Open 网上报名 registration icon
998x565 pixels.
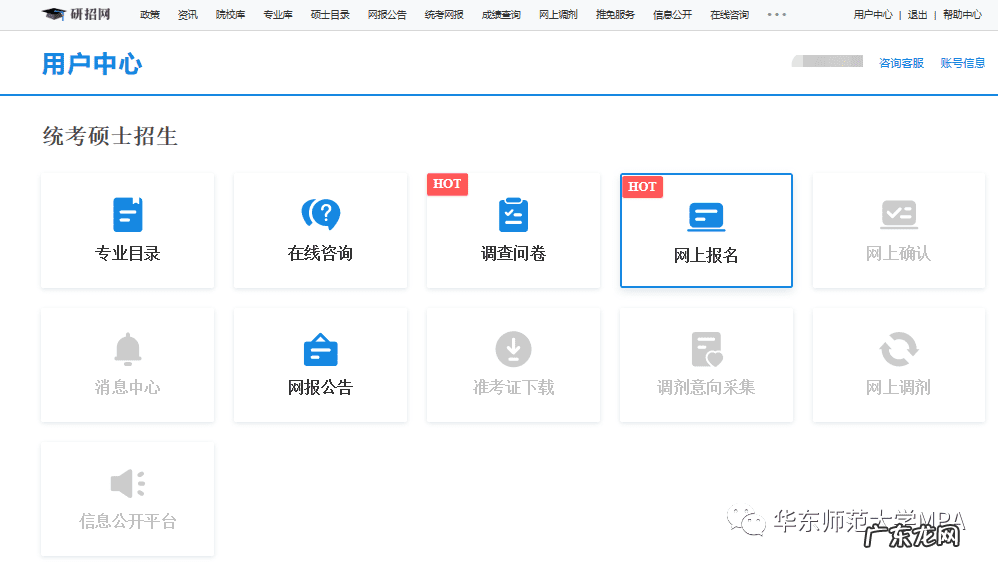[x=706, y=216]
